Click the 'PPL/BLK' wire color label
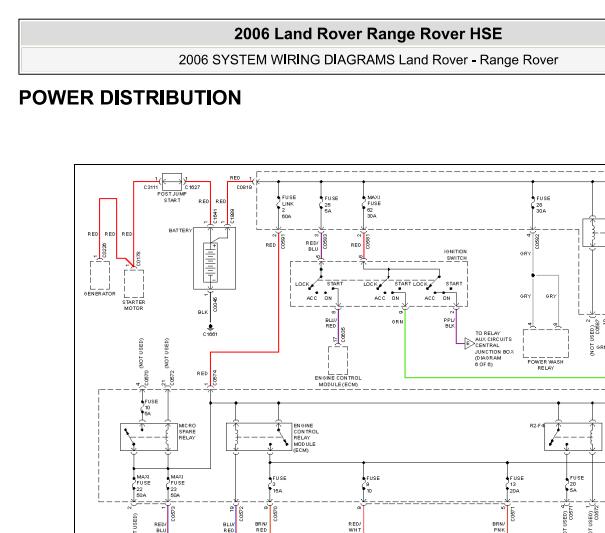Screen dimensions: 605x533 coord(450,323)
